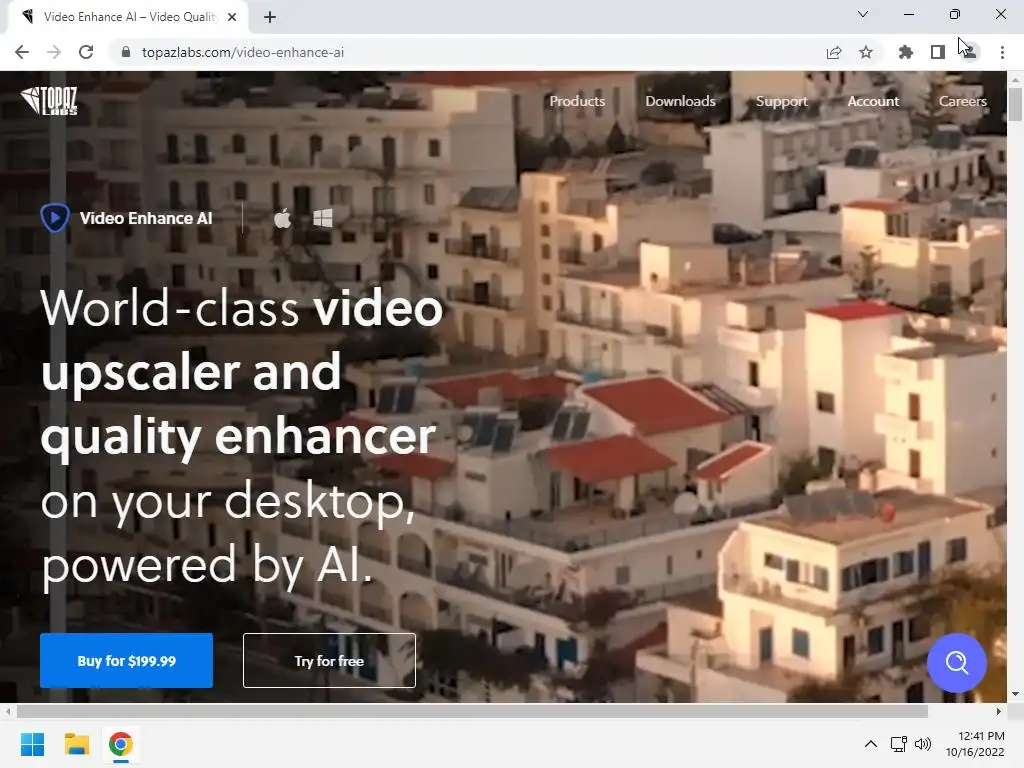1024x768 pixels.
Task: Show hidden system tray icons
Action: [871, 744]
